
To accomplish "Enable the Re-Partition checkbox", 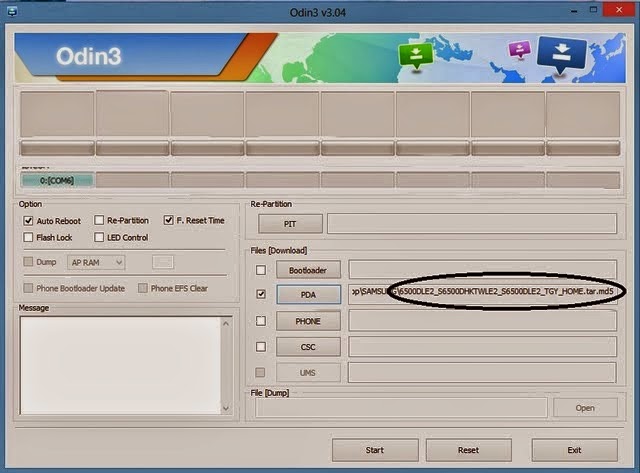I will click(x=99, y=220).
